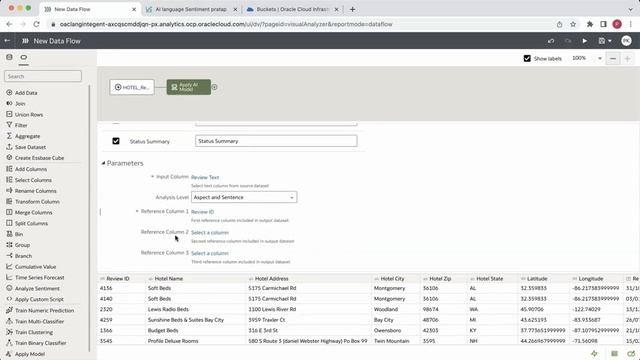Screen dimensions: 640x360
Task: Choose the Transform Column step icon
Action: pyautogui.click(x=9, y=201)
